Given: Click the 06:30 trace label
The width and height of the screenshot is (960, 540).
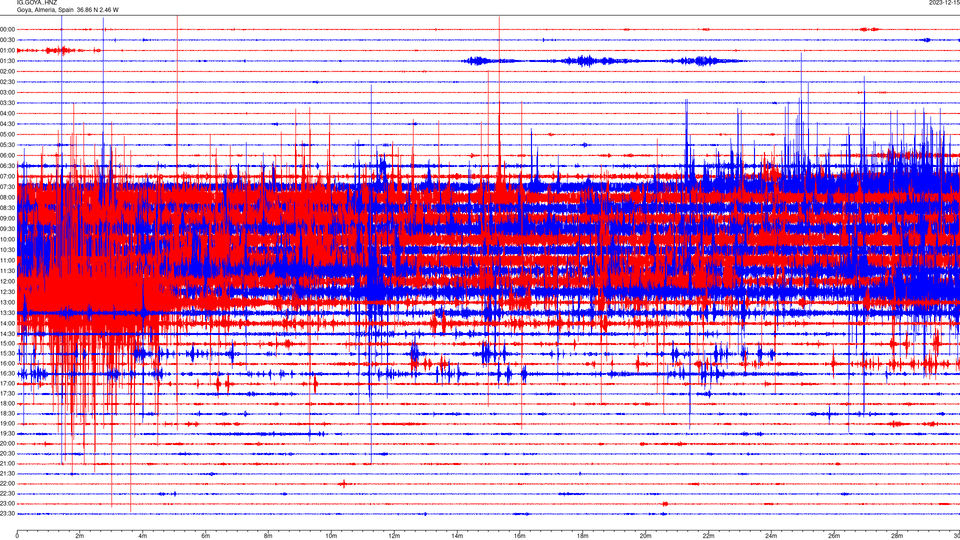Looking at the screenshot, I should (x=8, y=166).
